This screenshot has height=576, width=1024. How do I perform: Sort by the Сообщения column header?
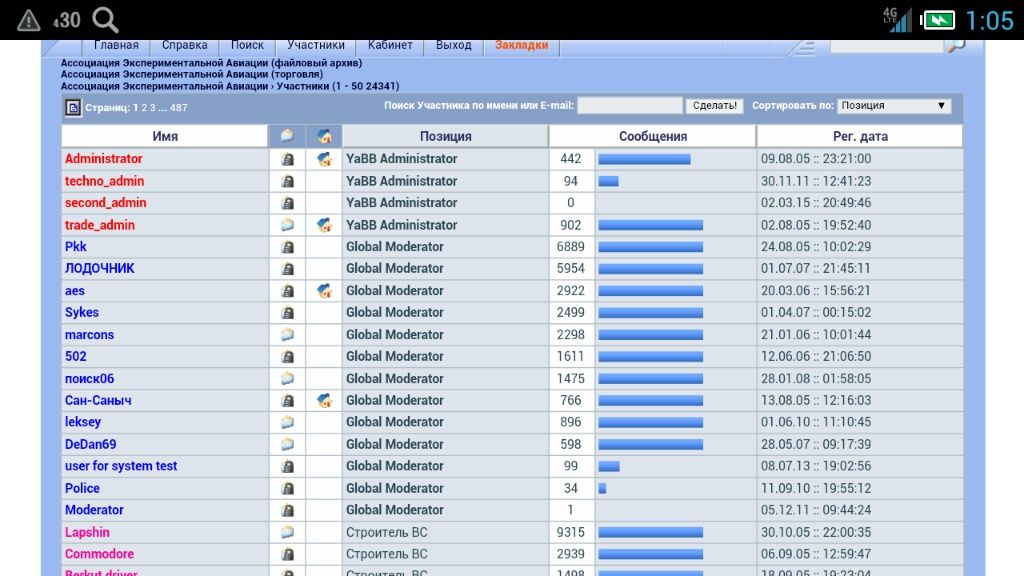tap(652, 136)
